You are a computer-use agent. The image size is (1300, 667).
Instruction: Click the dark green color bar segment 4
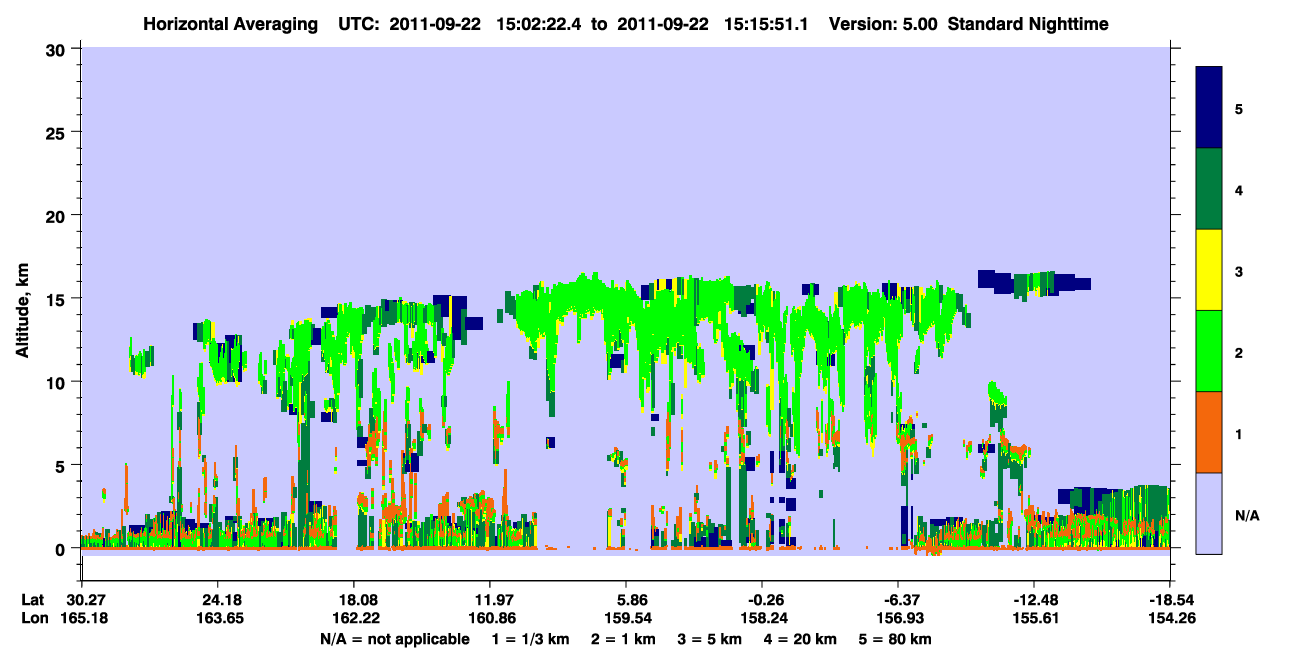pos(1209,189)
